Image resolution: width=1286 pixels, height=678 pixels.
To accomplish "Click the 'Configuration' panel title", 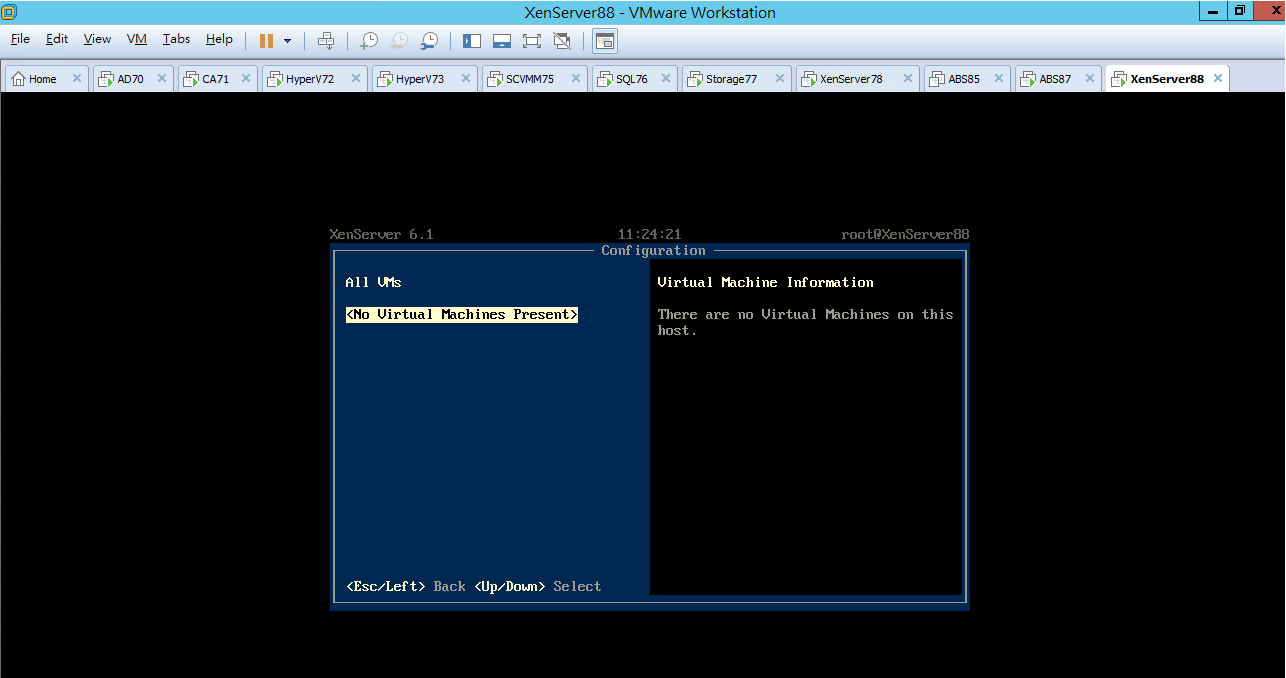I will click(x=654, y=251).
